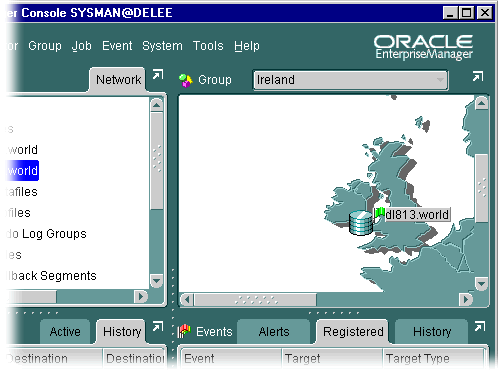Click the map horizontal scrollbar thumb

[x=255, y=300]
